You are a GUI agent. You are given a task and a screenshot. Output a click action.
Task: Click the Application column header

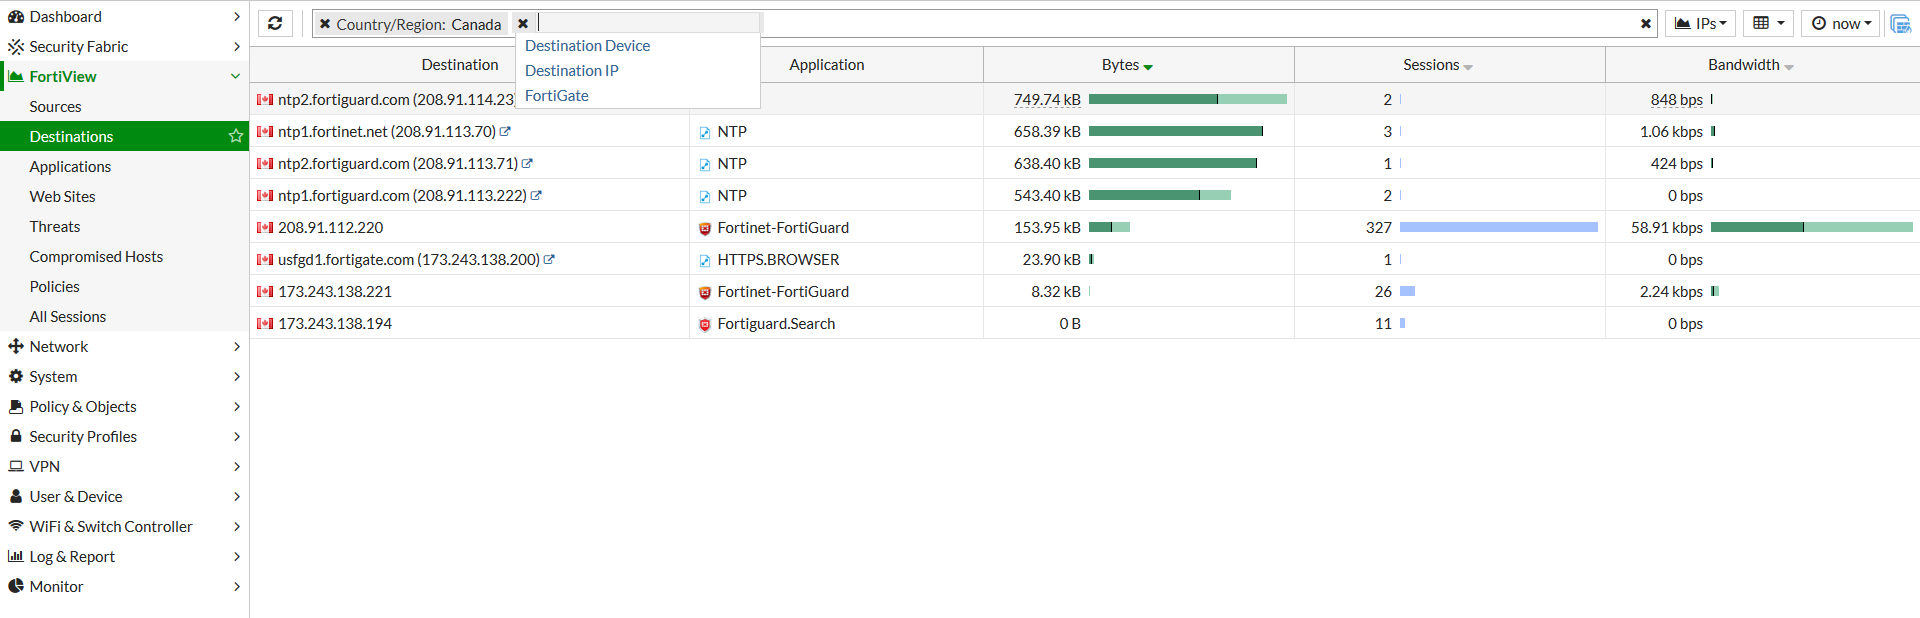[826, 65]
